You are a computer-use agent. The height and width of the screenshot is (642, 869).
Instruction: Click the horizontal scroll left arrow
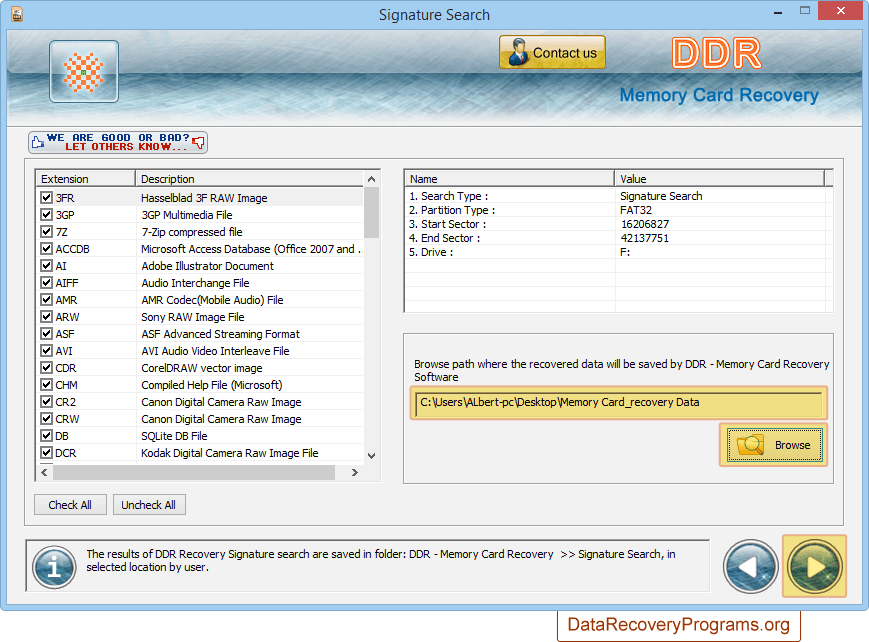[x=44, y=472]
